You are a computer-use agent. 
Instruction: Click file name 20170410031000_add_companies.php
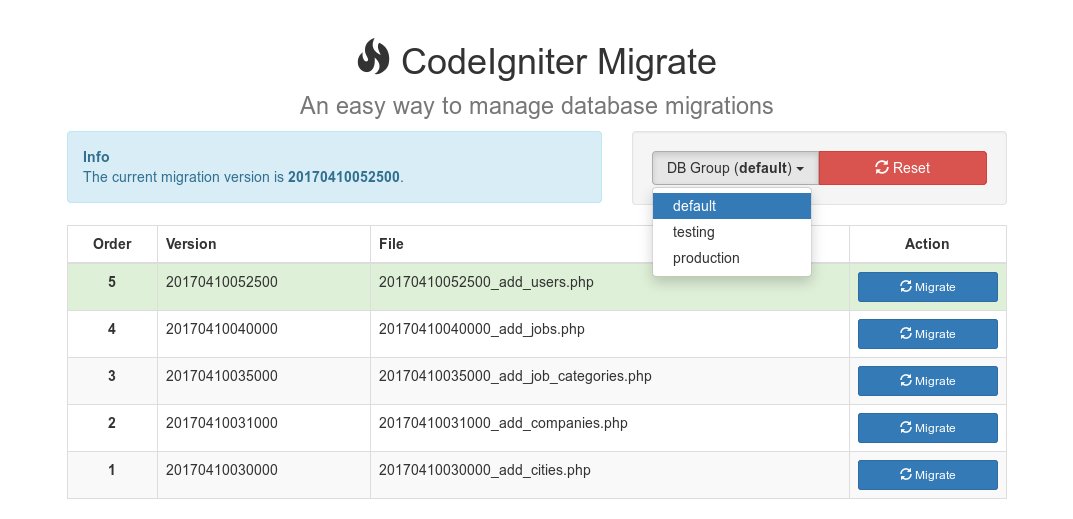point(503,423)
